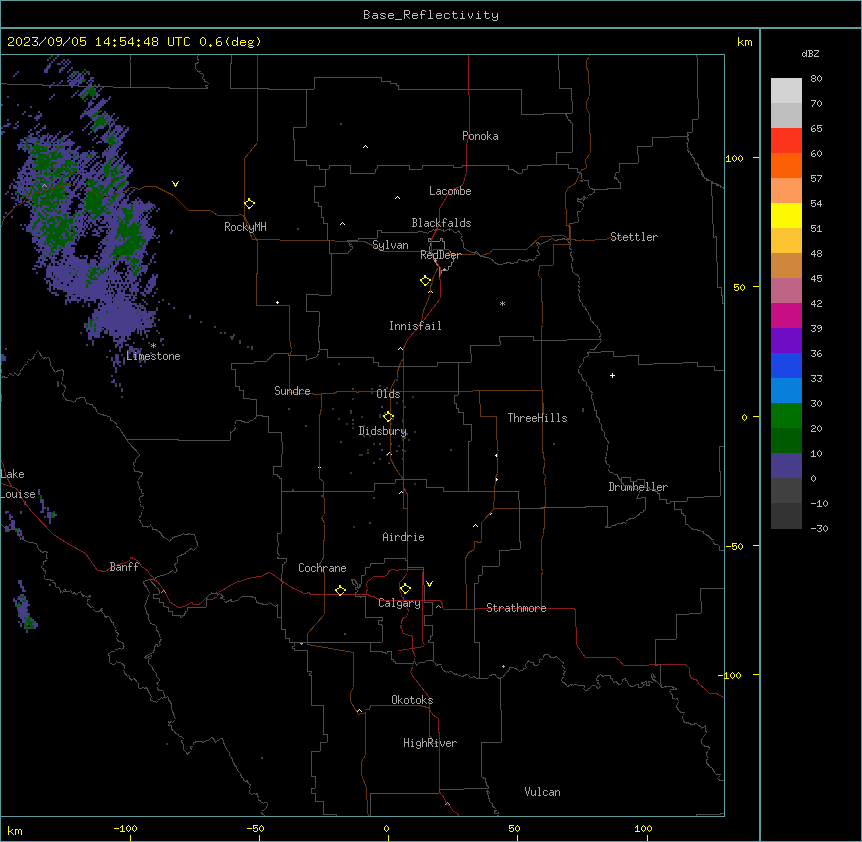Select the 30 dBZ green swatch
The width and height of the screenshot is (862, 842).
[x=786, y=416]
